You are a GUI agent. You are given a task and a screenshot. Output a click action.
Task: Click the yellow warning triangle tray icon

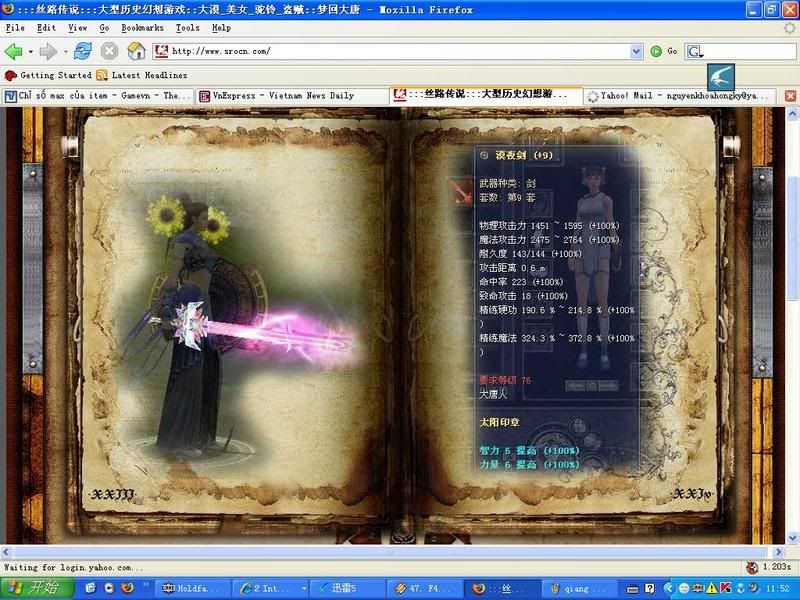pyautogui.click(x=712, y=588)
